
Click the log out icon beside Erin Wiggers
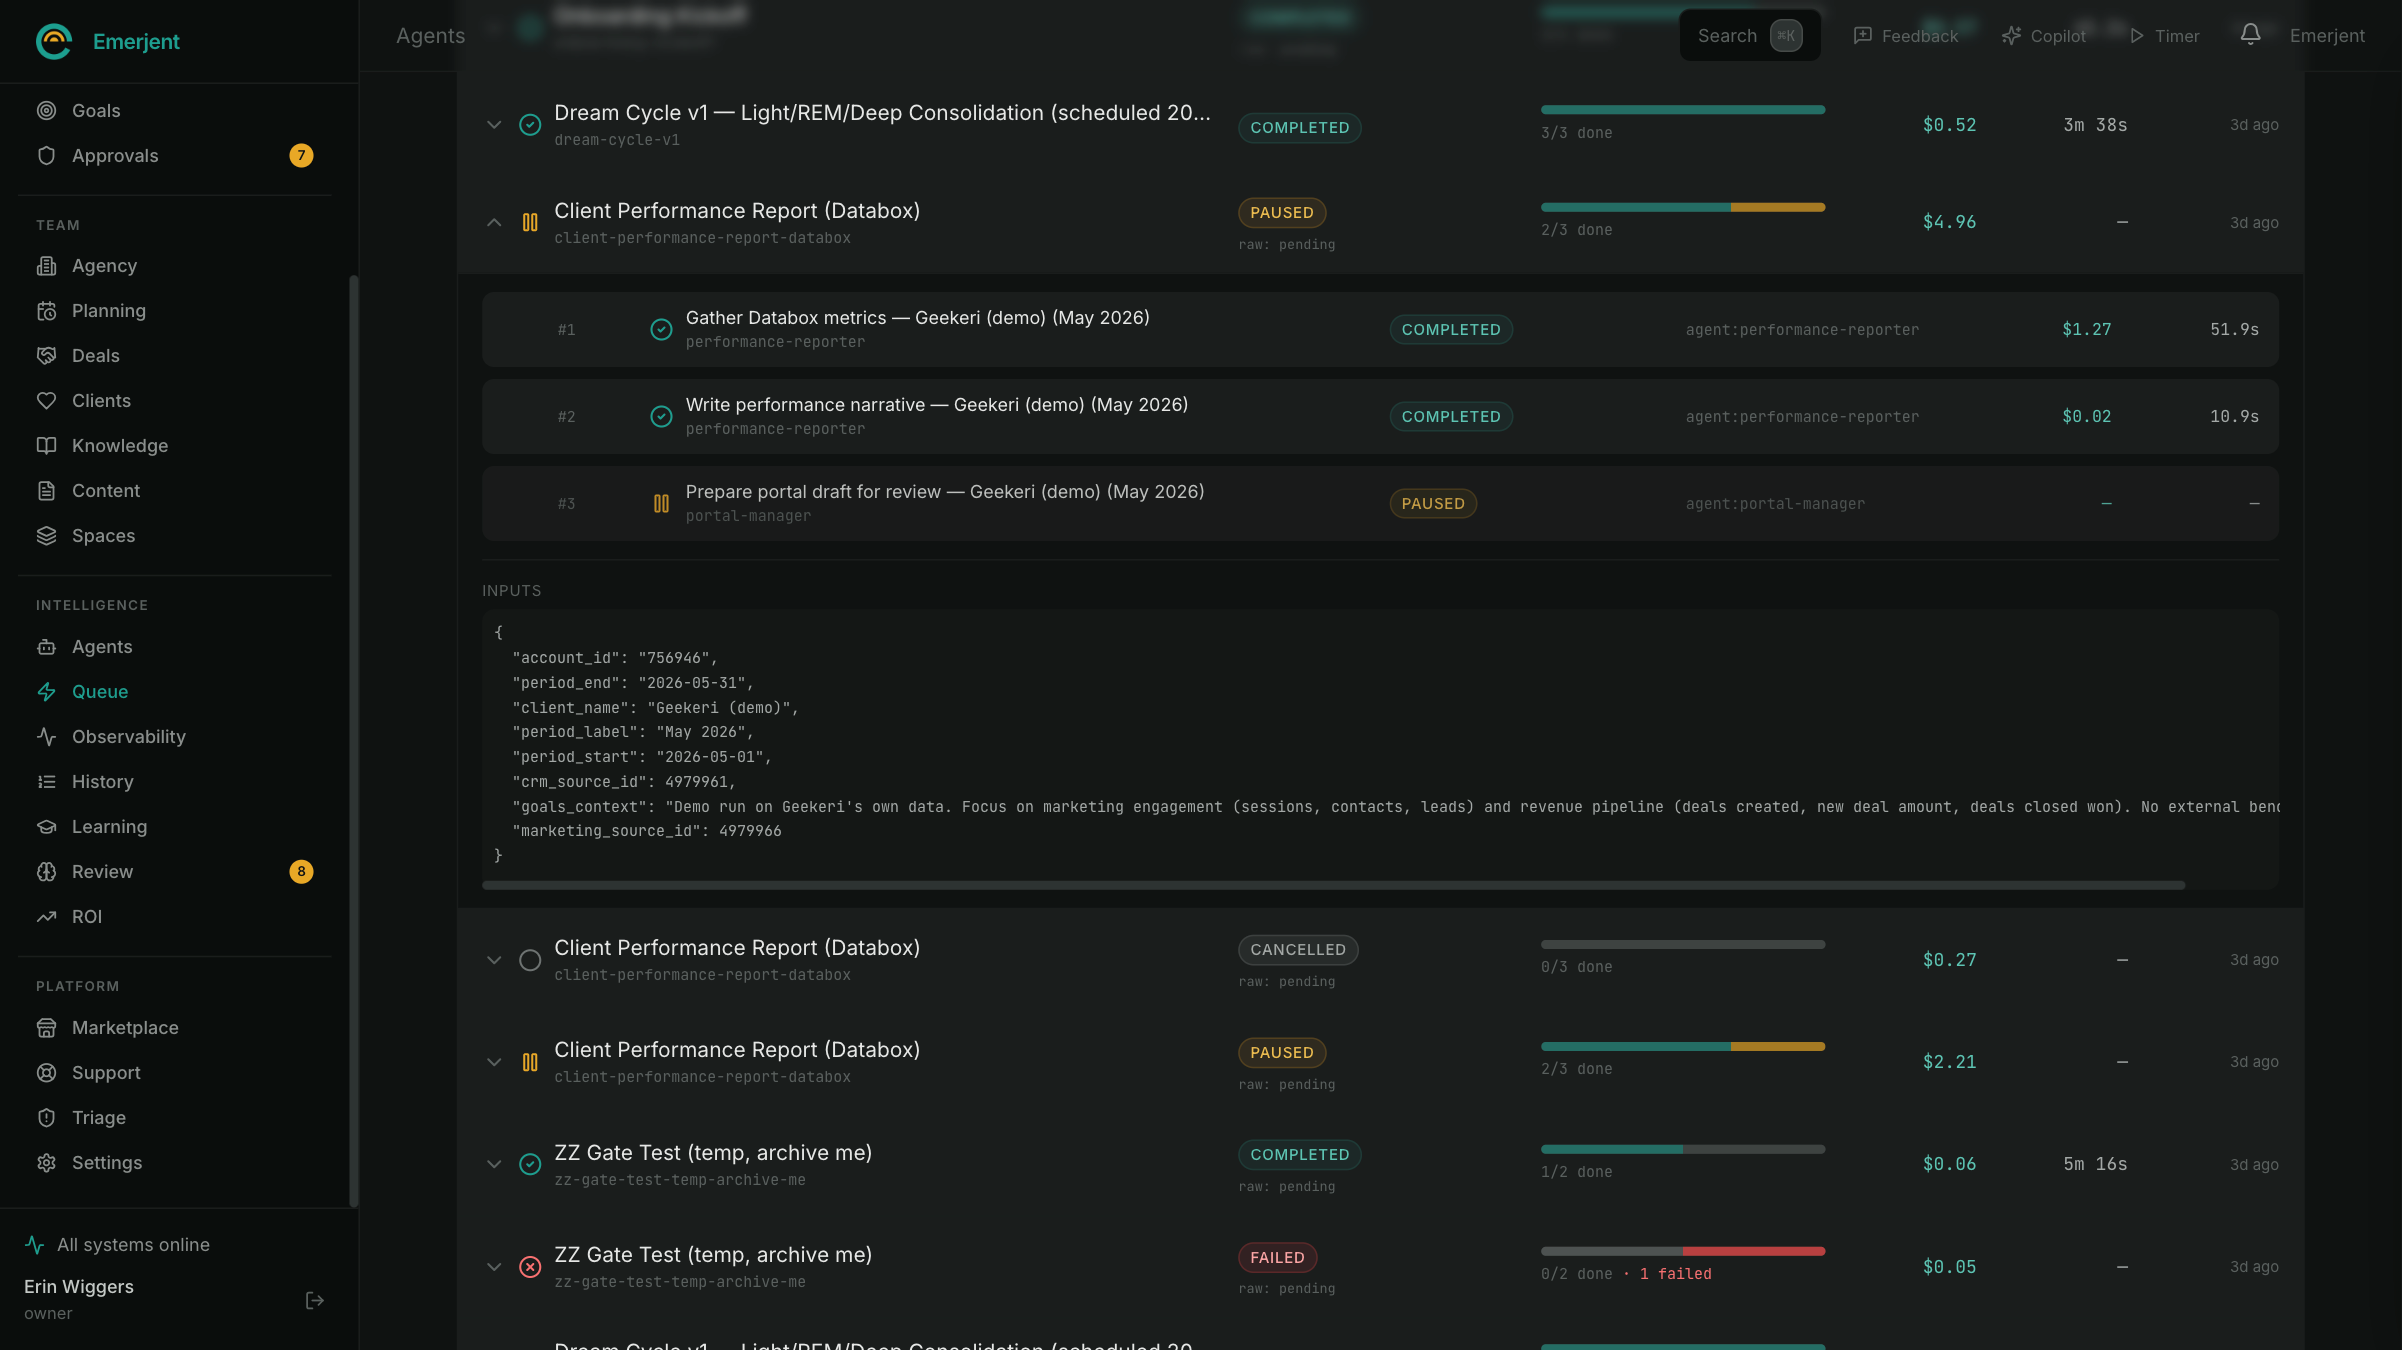315,1300
